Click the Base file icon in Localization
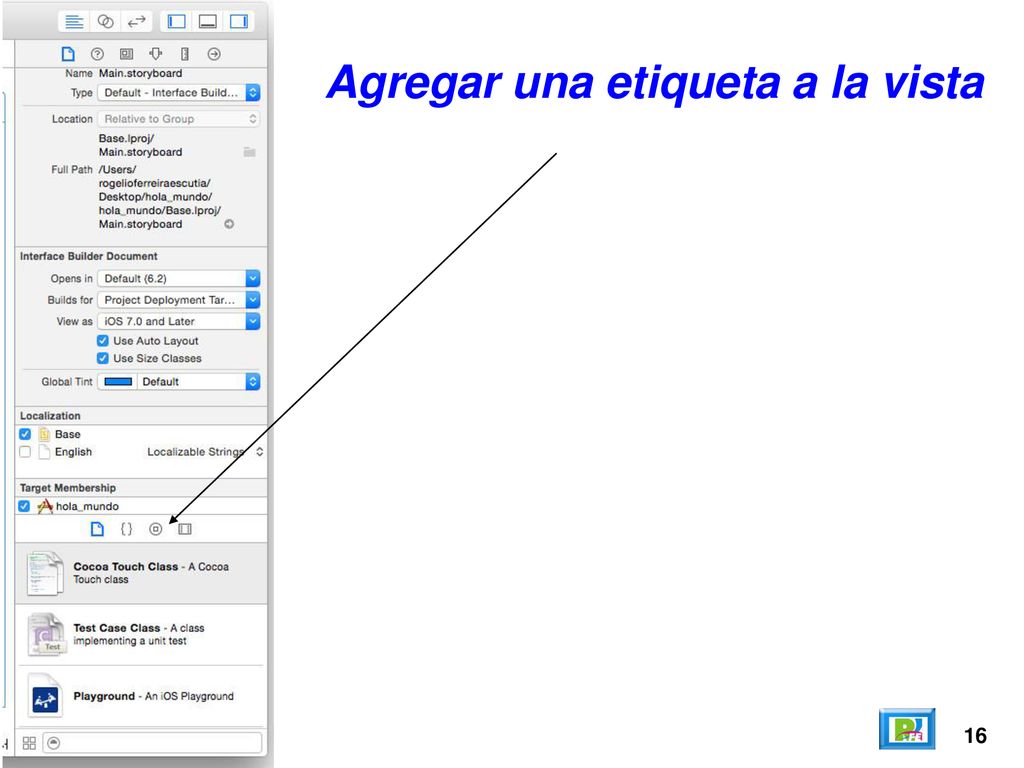1024x768 pixels. pyautogui.click(x=44, y=434)
